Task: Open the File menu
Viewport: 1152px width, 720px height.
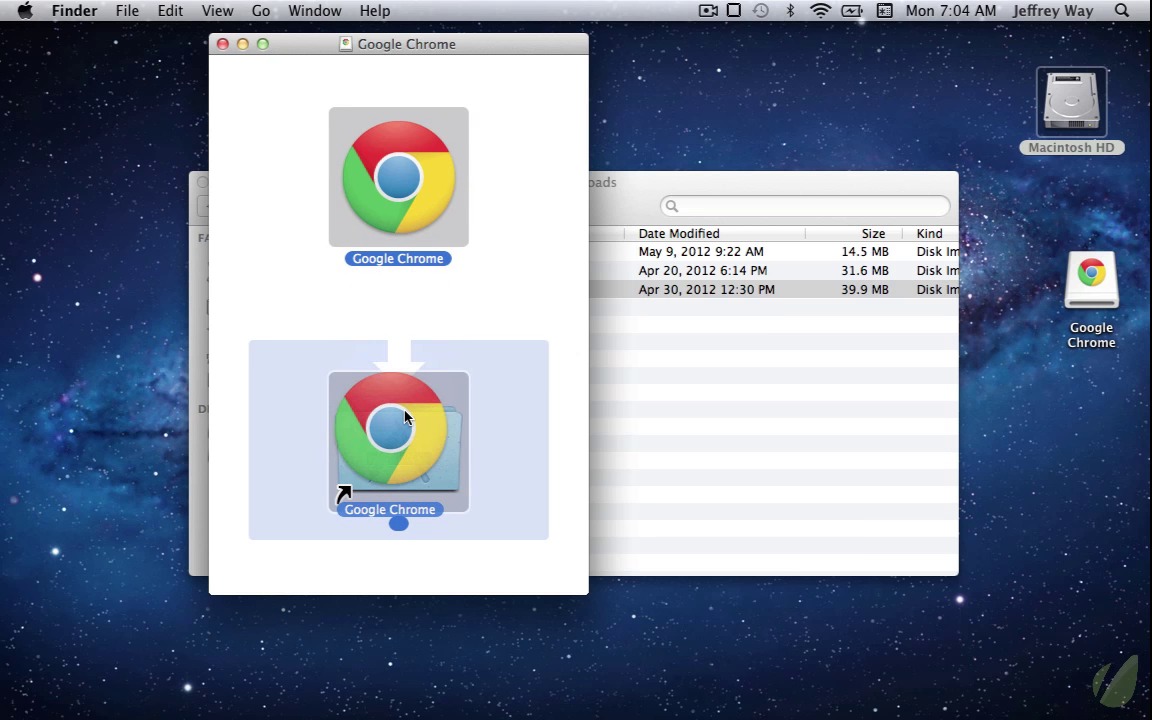Action: pyautogui.click(x=127, y=11)
